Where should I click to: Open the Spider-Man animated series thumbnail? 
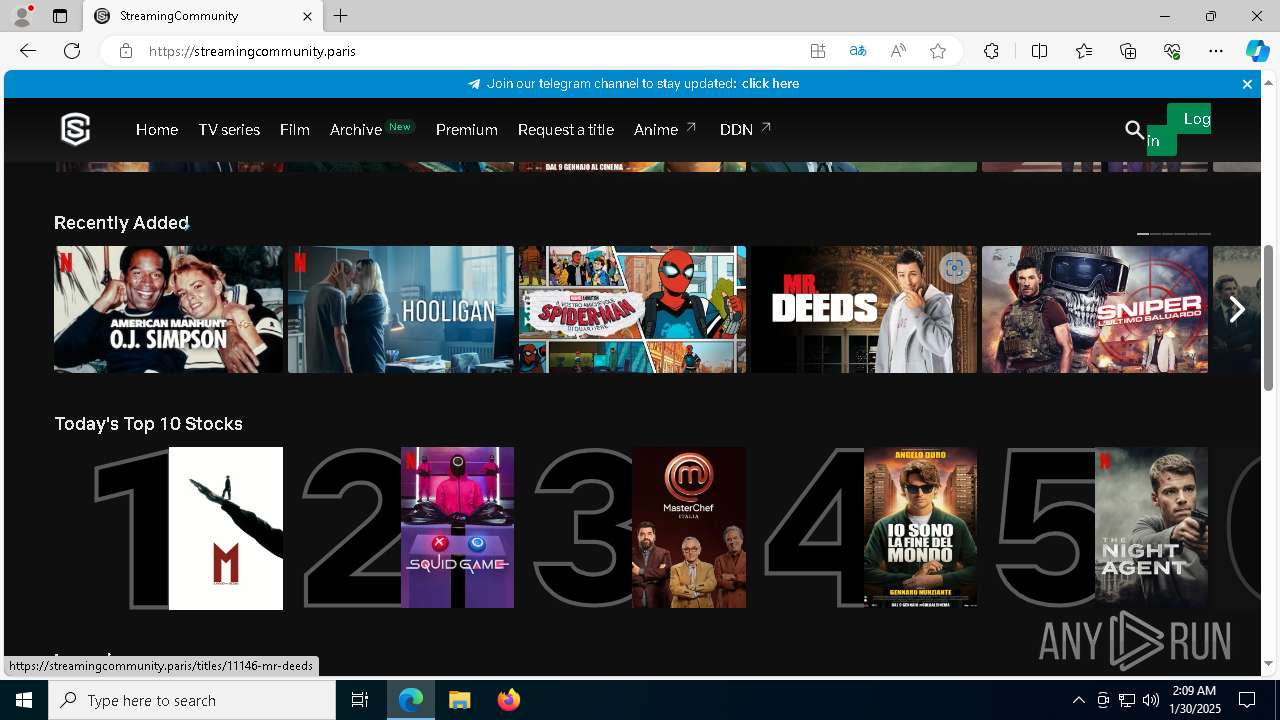632,309
